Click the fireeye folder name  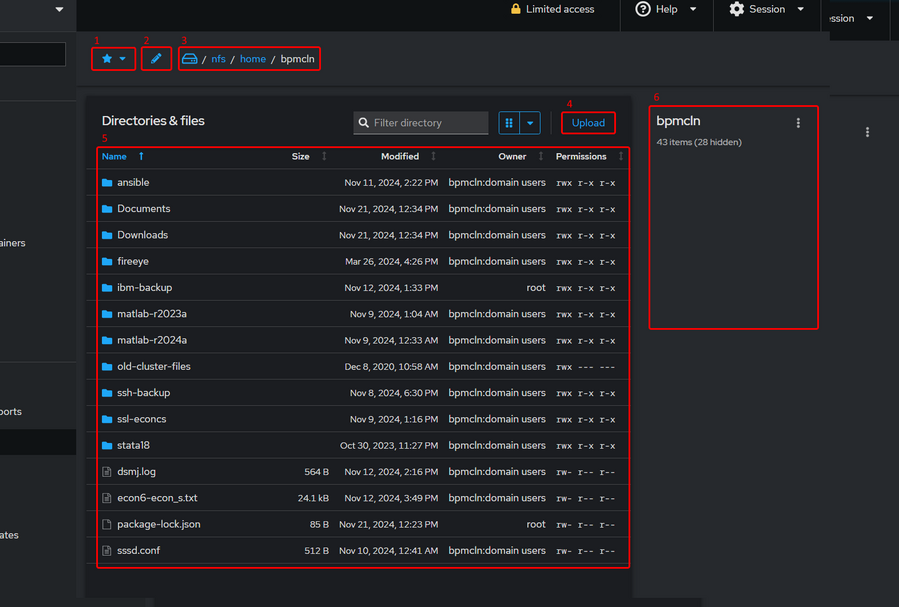click(132, 261)
